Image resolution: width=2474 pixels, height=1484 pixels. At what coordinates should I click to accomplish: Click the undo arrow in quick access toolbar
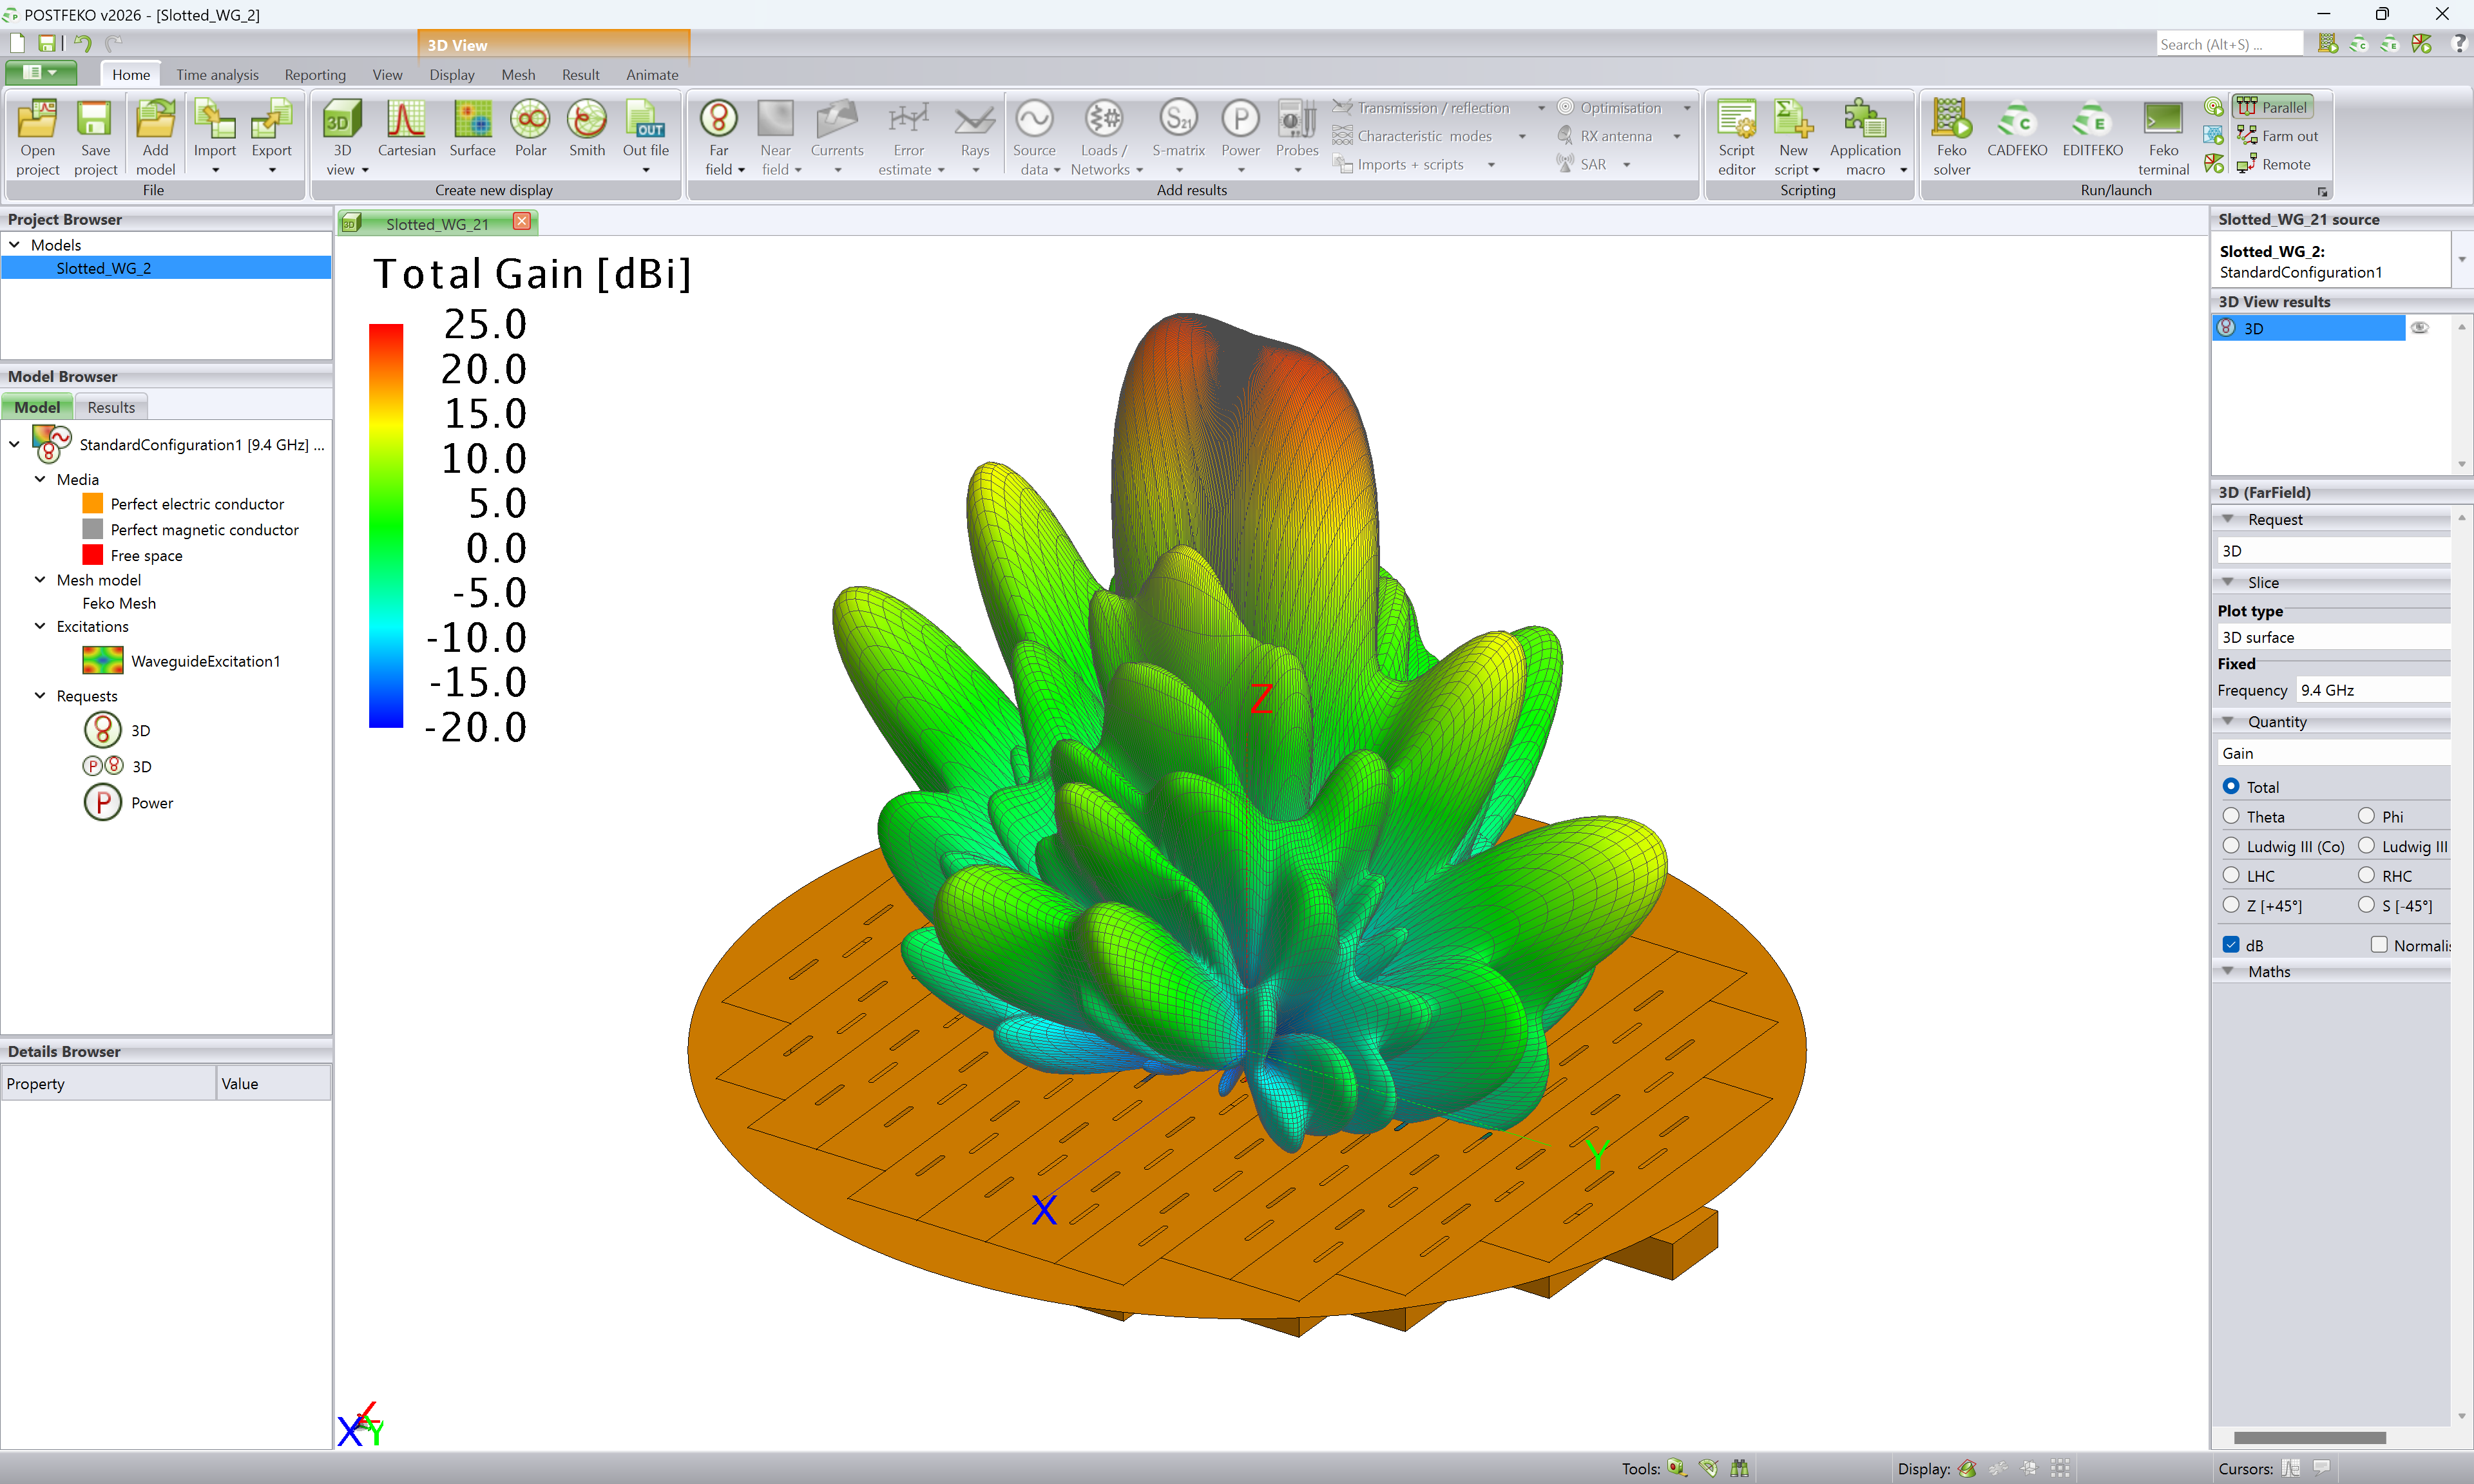click(83, 43)
